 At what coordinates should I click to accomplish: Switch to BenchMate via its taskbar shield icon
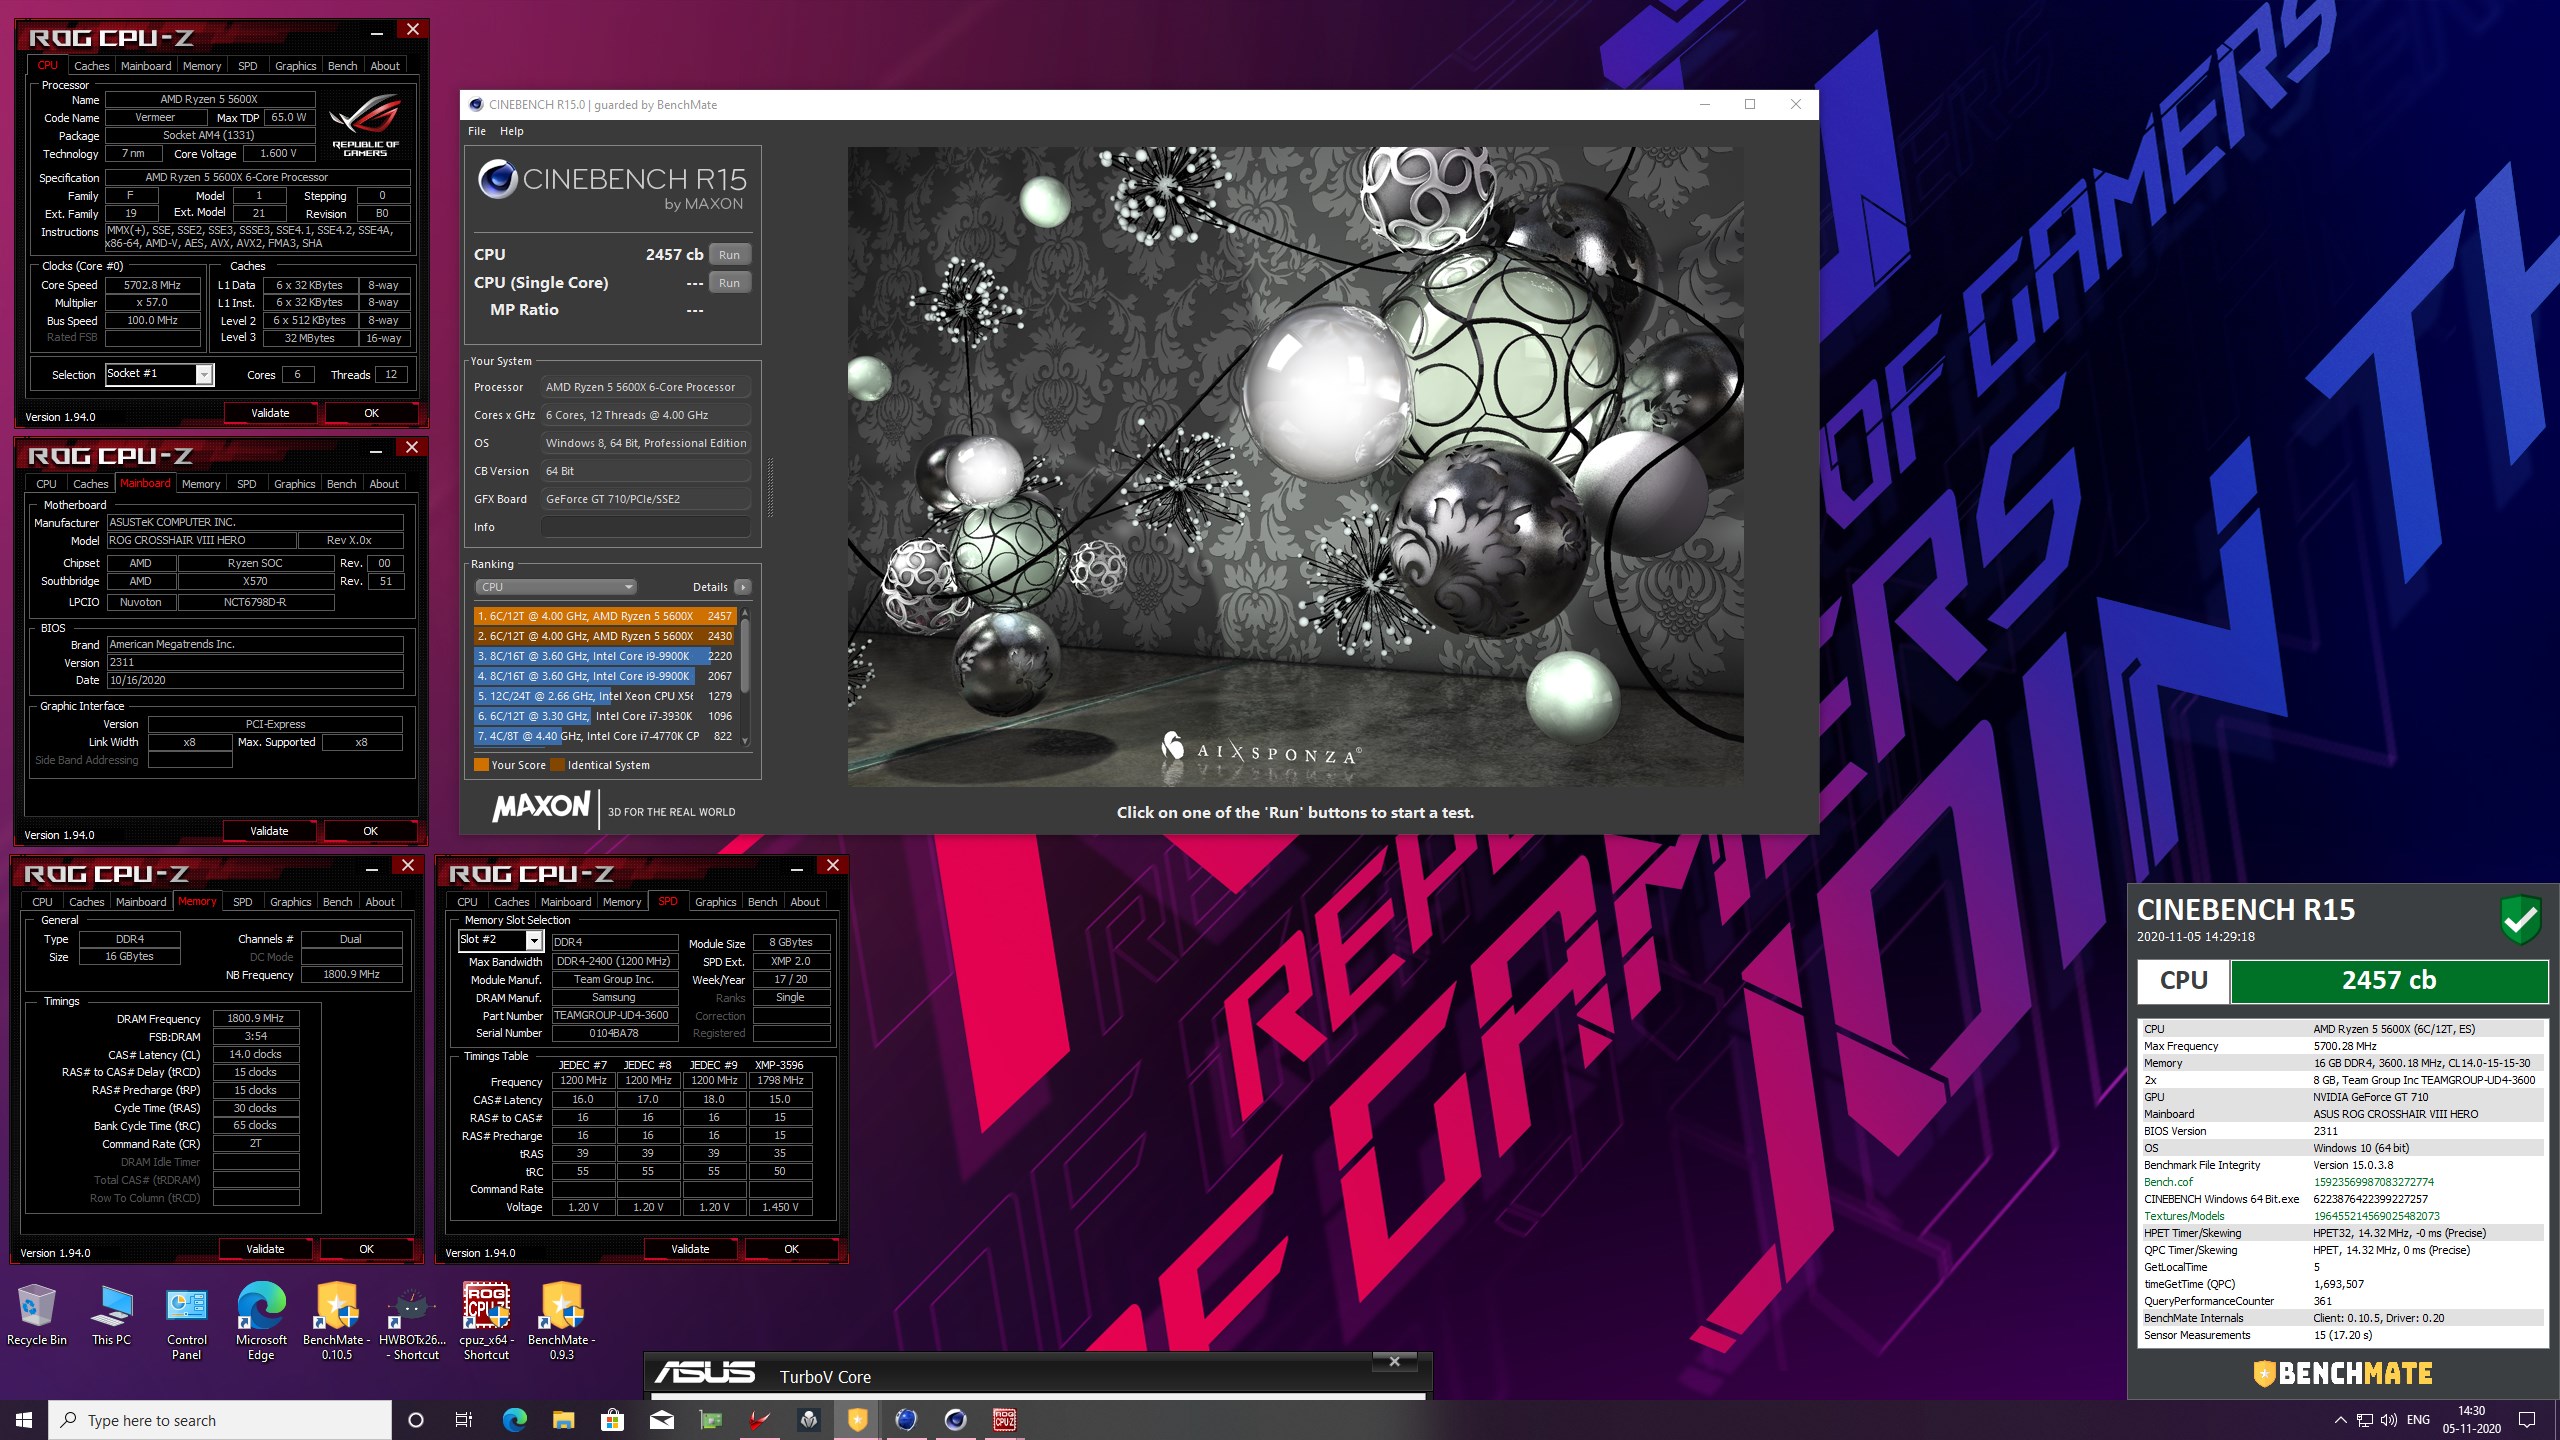click(x=857, y=1420)
